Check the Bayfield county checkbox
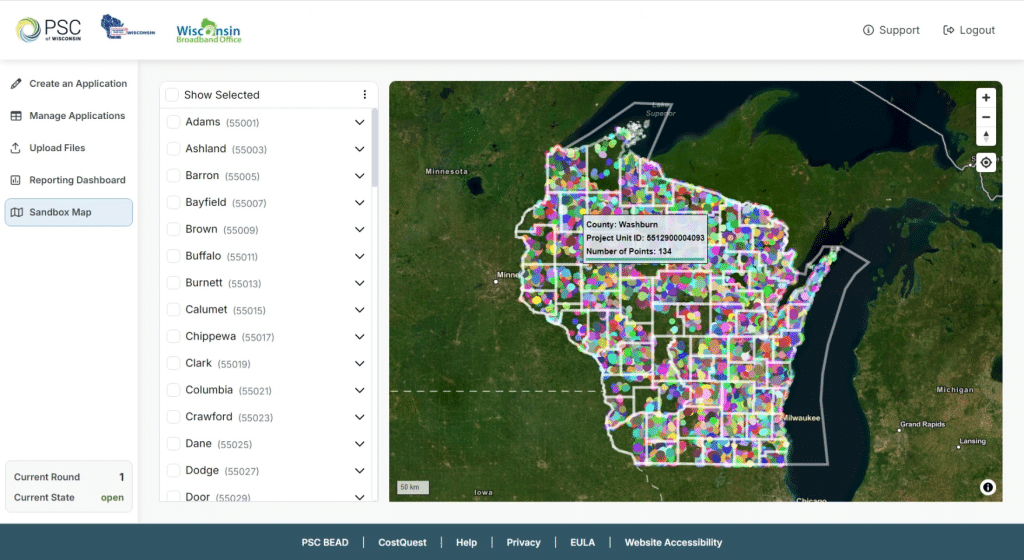 [x=173, y=202]
